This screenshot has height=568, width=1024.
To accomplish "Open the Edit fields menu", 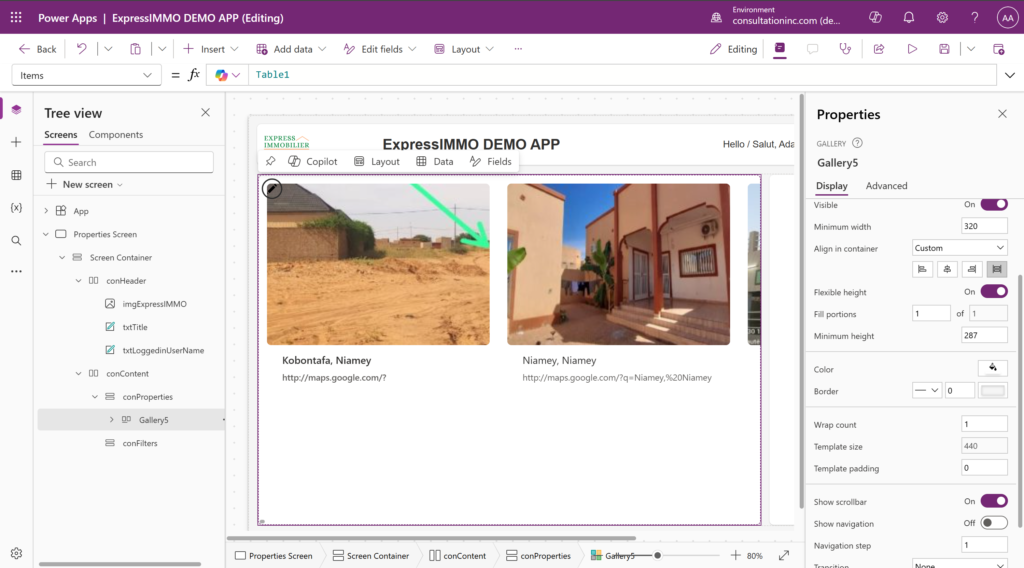I will (x=379, y=49).
